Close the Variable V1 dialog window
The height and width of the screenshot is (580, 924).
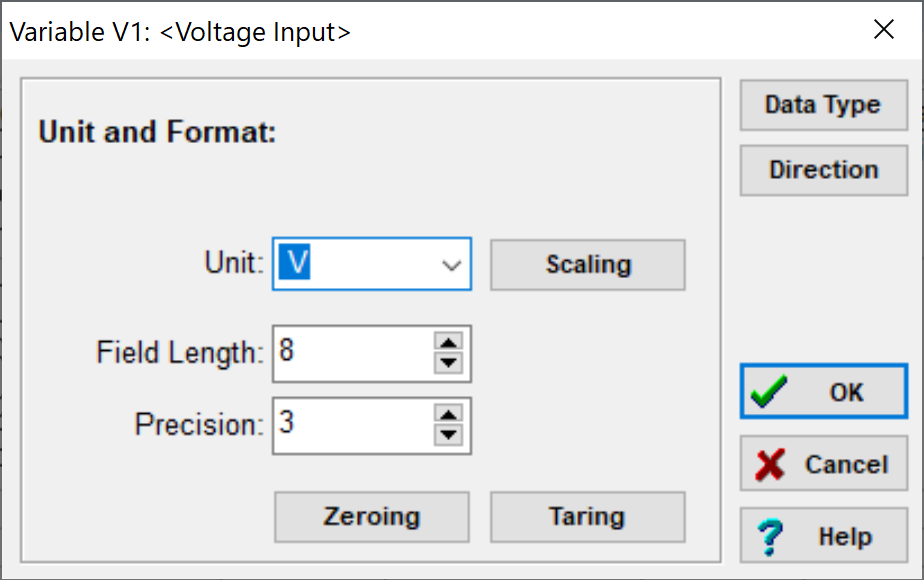(884, 30)
